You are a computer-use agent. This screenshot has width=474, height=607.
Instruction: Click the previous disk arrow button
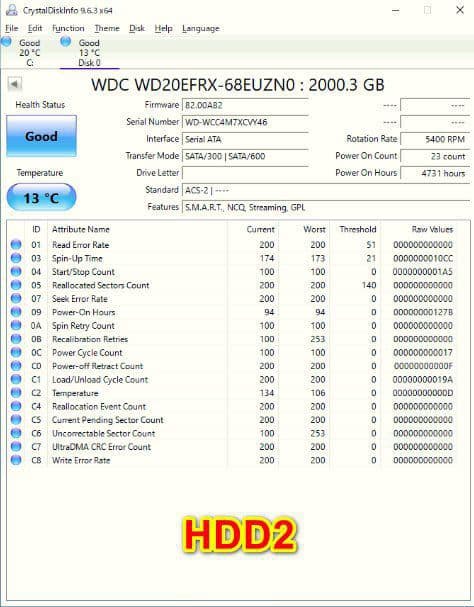point(15,84)
